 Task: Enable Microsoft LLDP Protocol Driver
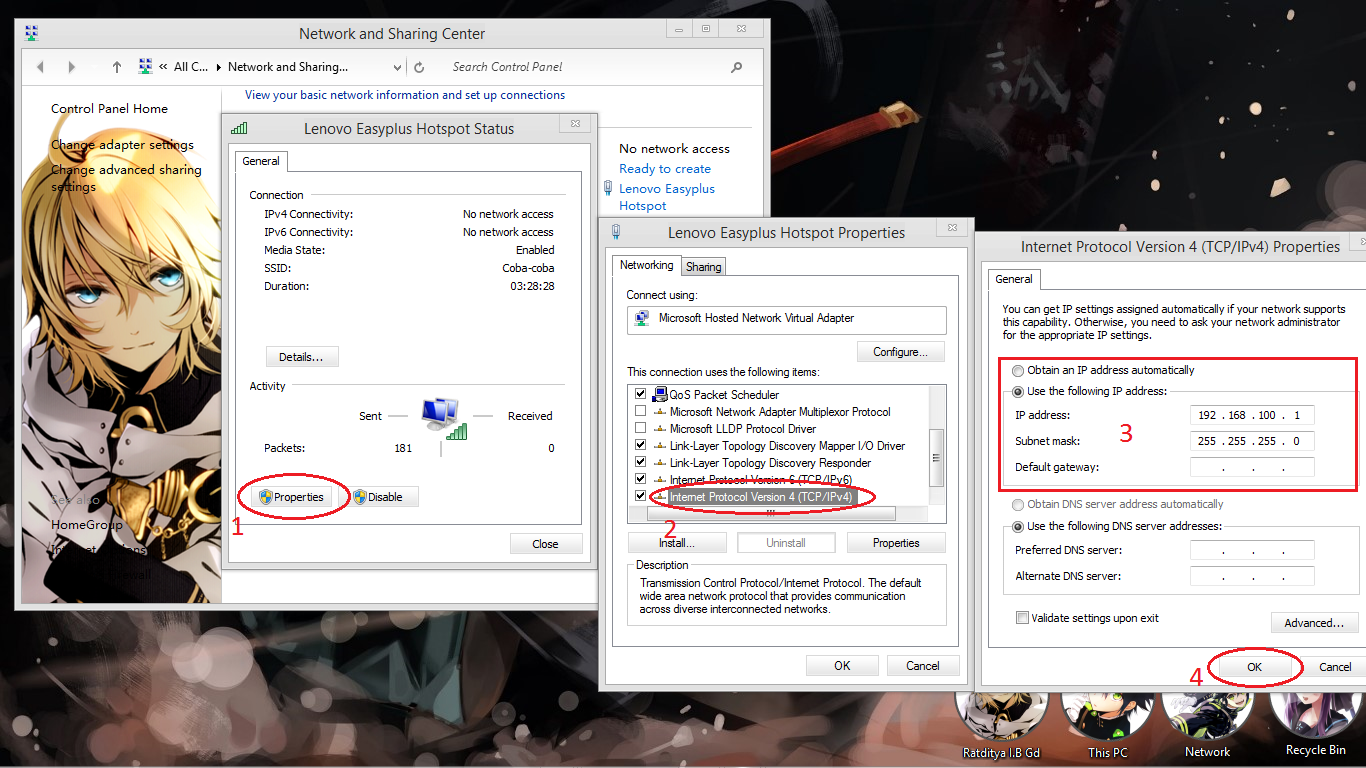pos(641,428)
